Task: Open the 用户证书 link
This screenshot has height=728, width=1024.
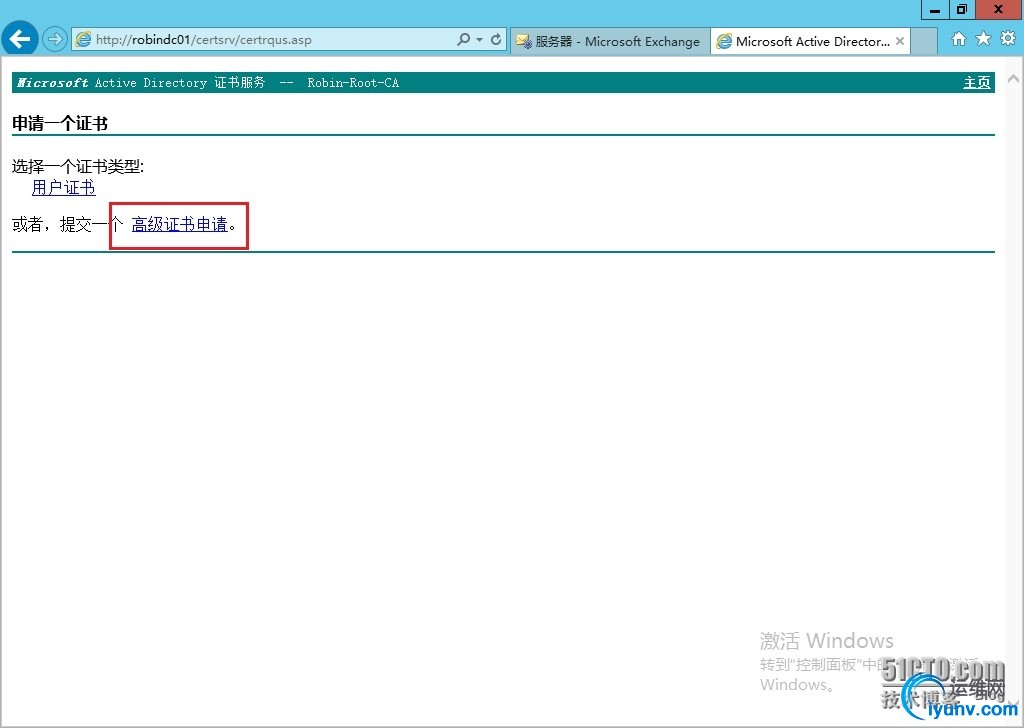Action: (63, 188)
